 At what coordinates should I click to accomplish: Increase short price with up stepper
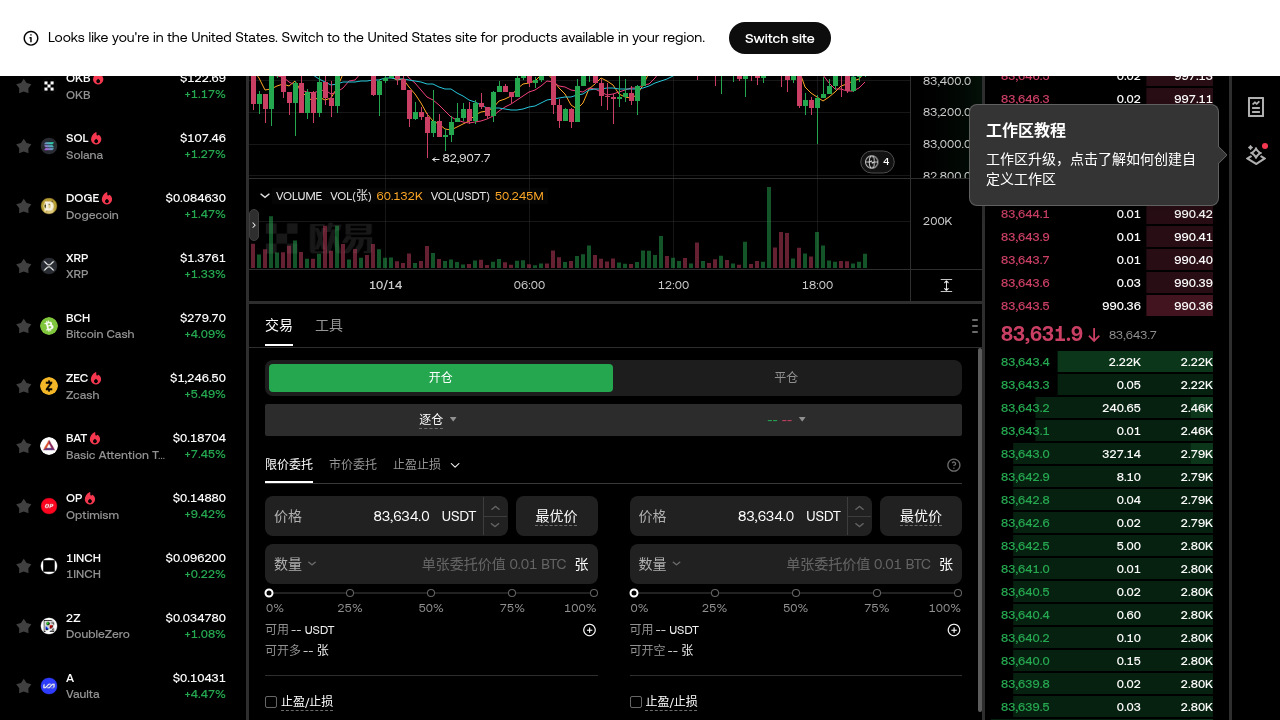[x=860, y=508]
